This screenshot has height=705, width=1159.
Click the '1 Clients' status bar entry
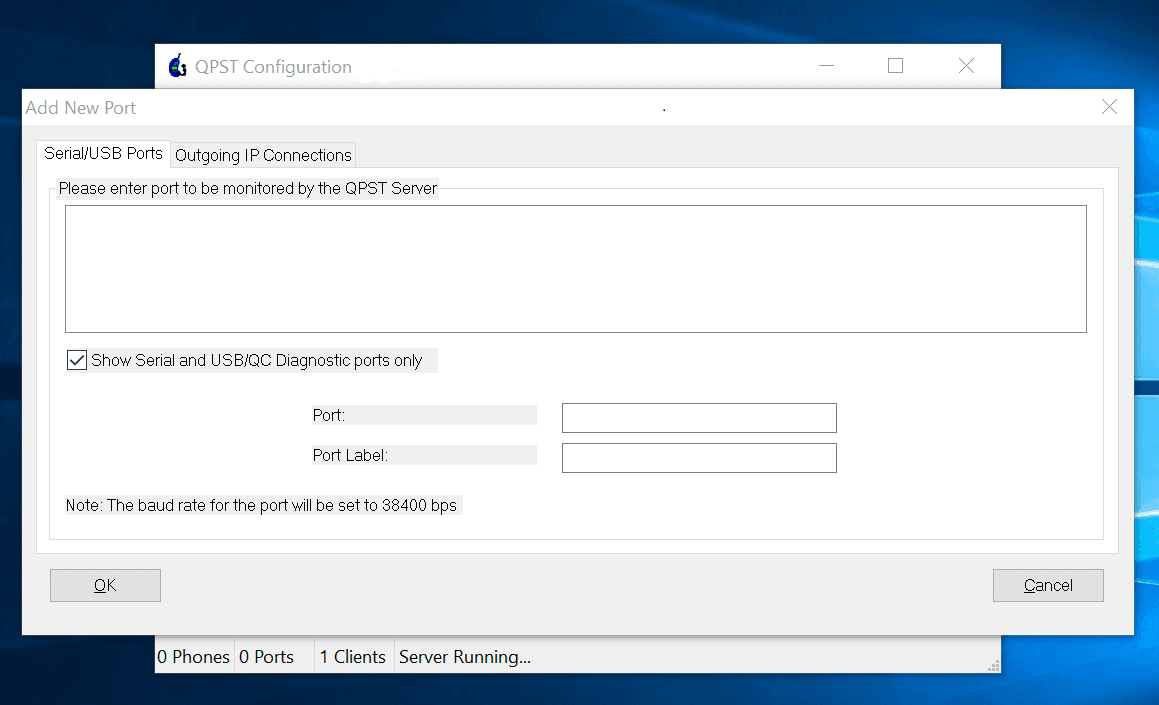[x=353, y=657]
